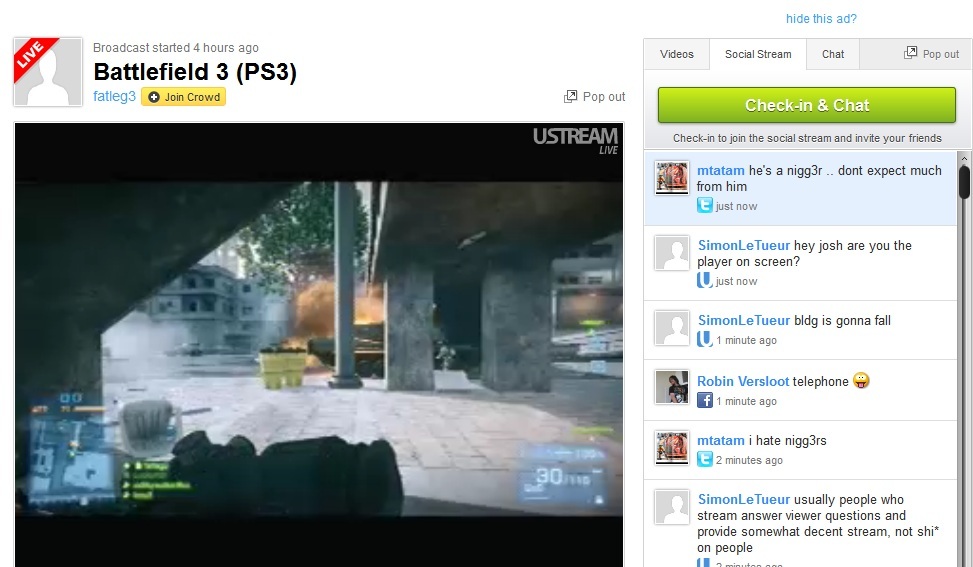This screenshot has height=567, width=973.
Task: Click Ustream icon under 'bldg is gonna fall'
Action: pyautogui.click(x=704, y=339)
